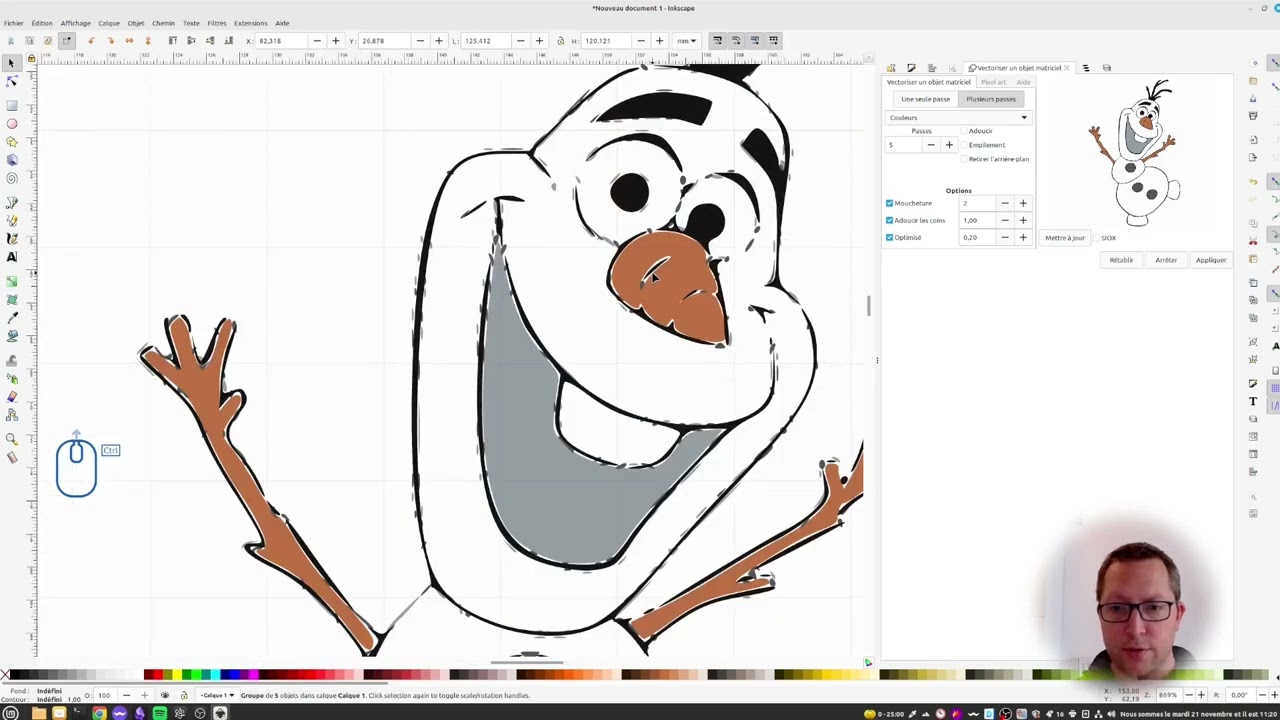Select the Rectangle tool
This screenshot has height=720, width=1280.
[x=12, y=105]
